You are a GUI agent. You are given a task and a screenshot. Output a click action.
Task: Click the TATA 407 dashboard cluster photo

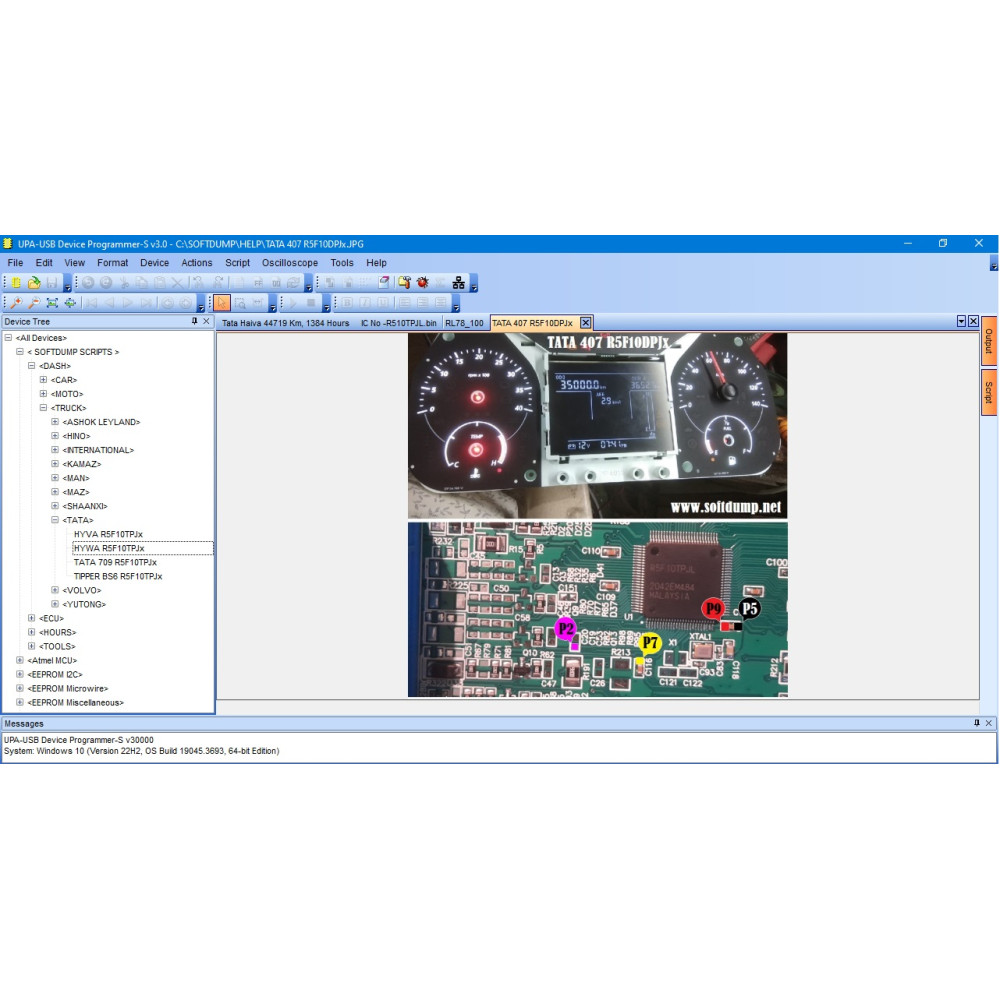coord(598,425)
